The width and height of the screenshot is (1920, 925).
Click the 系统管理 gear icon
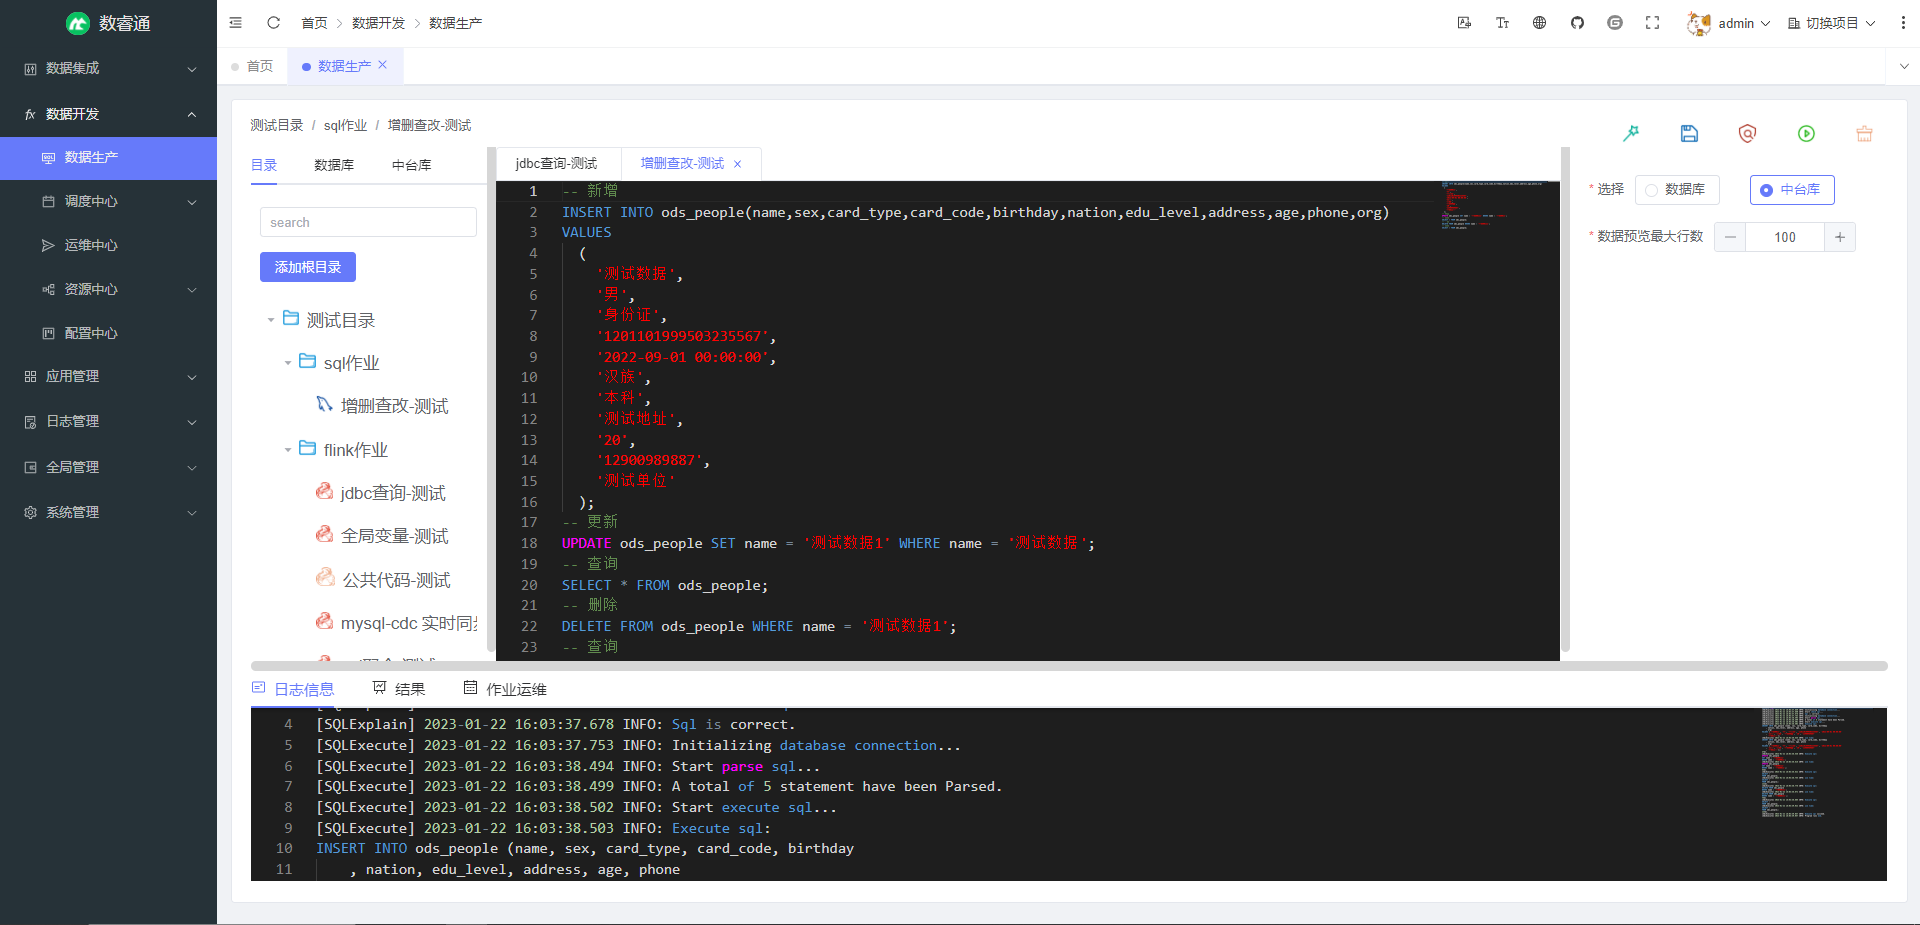click(x=30, y=512)
